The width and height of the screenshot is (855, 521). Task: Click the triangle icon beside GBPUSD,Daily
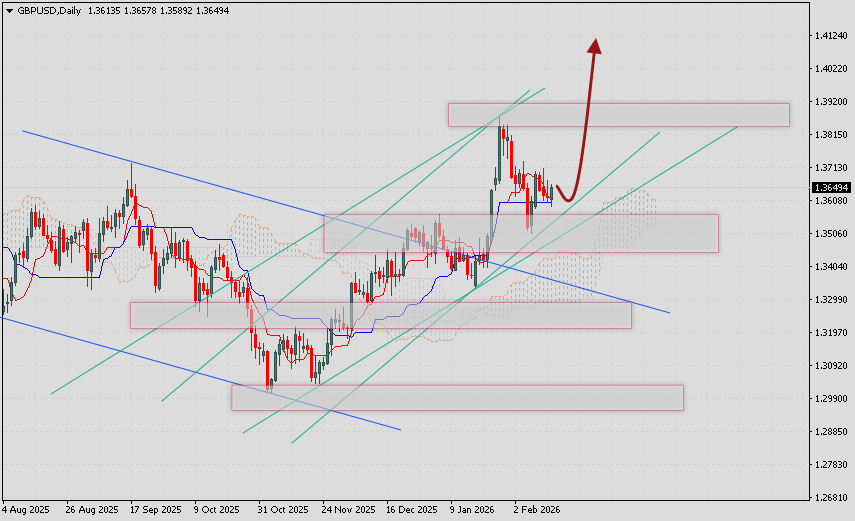pos(9,8)
